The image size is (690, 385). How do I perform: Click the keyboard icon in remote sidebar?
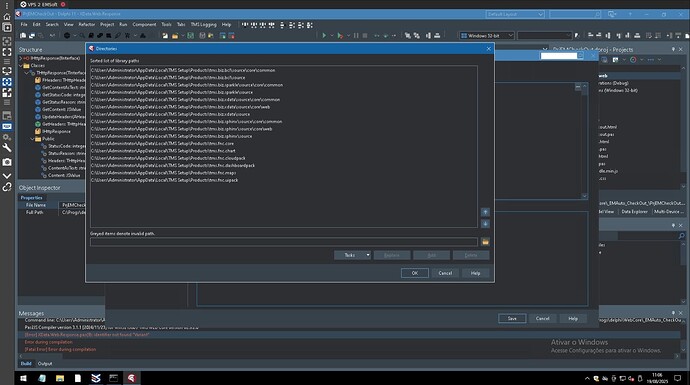7,126
